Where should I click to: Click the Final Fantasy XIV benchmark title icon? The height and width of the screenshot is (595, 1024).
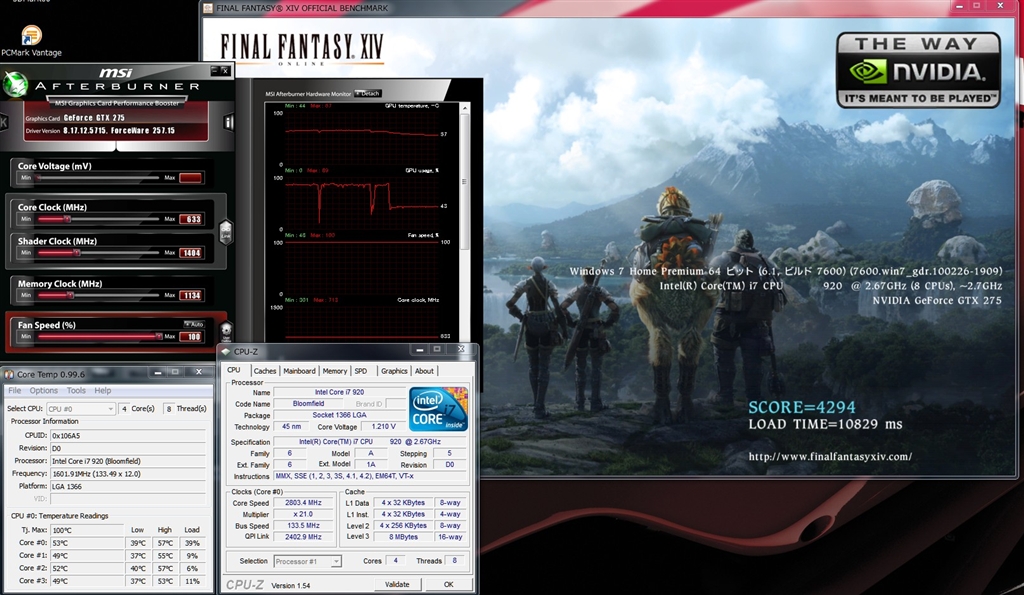pyautogui.click(x=208, y=8)
